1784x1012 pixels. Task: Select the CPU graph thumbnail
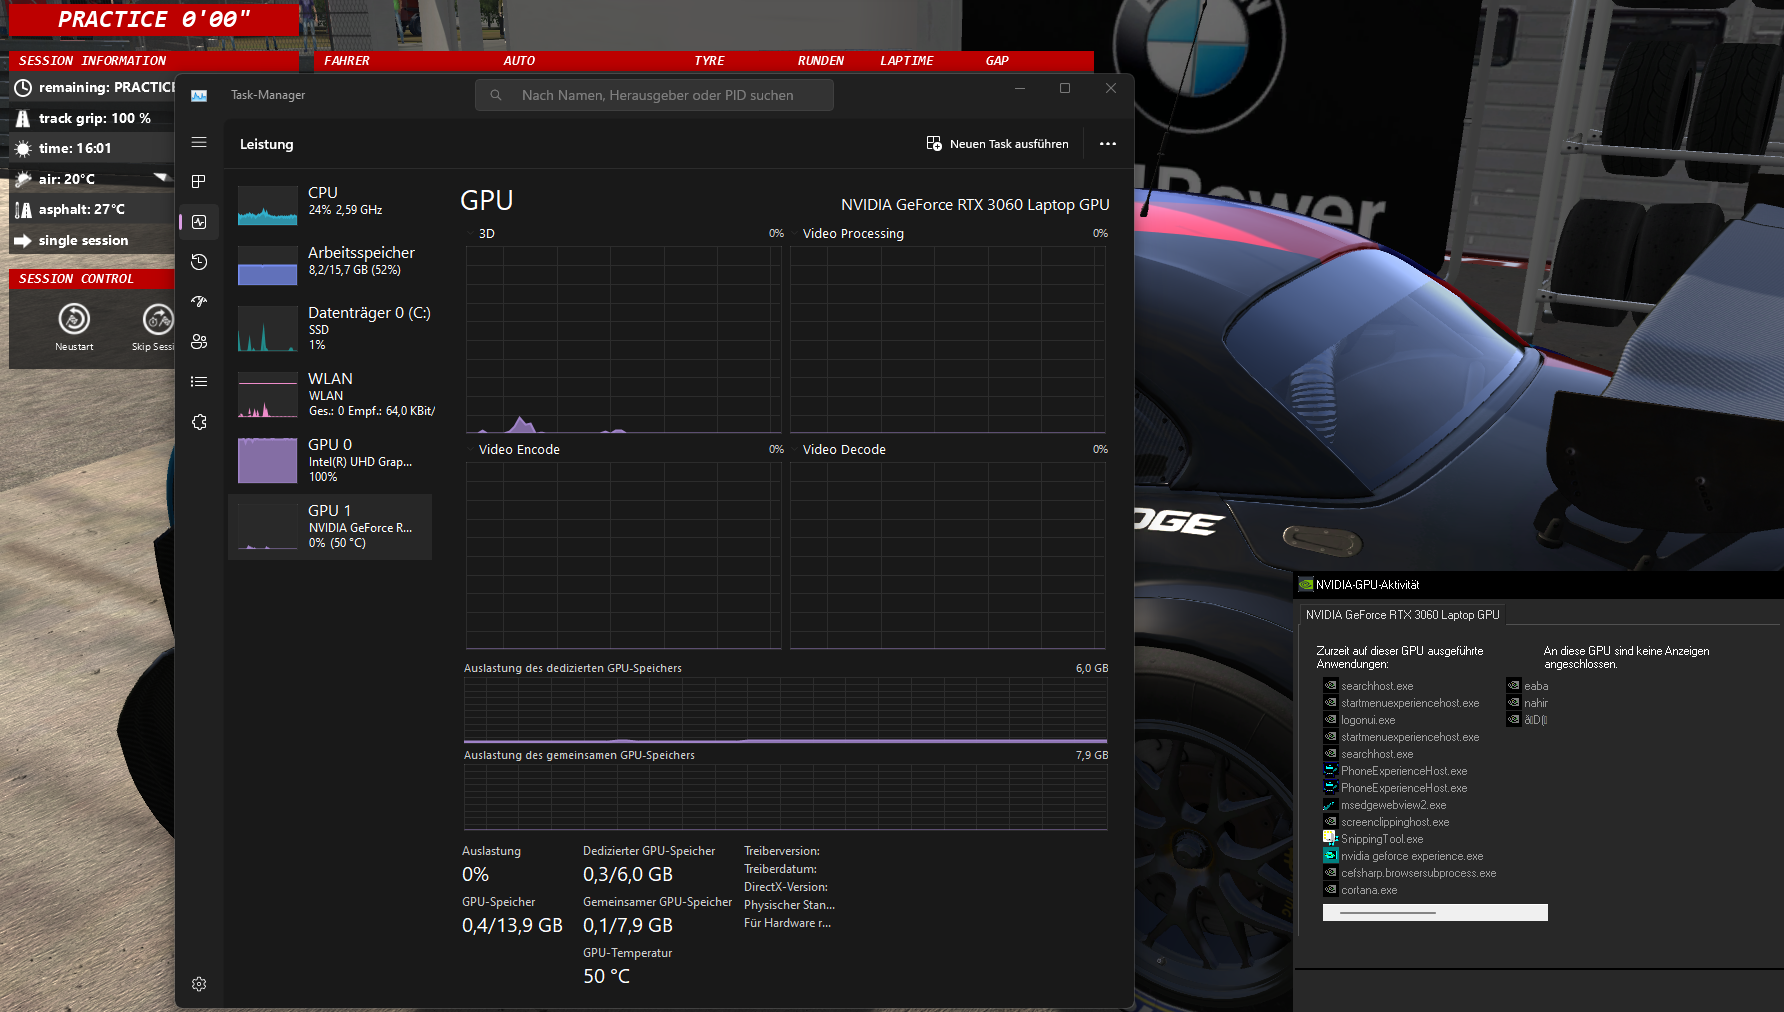[267, 204]
